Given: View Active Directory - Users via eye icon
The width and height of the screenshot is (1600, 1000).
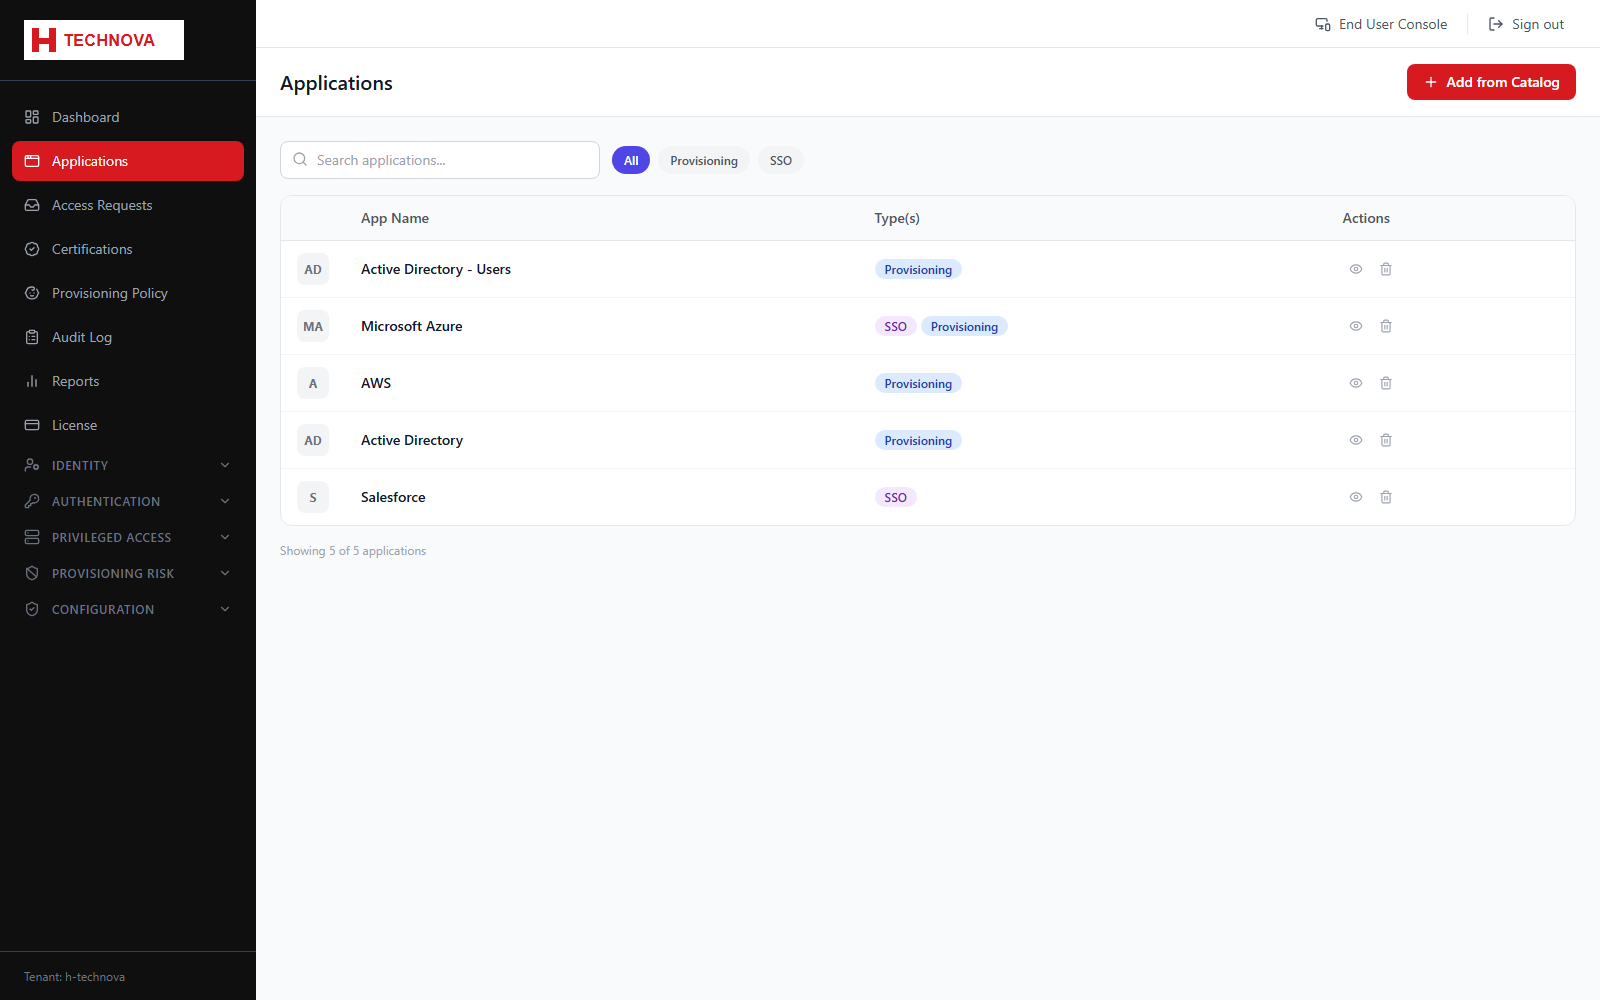Looking at the screenshot, I should (x=1356, y=269).
